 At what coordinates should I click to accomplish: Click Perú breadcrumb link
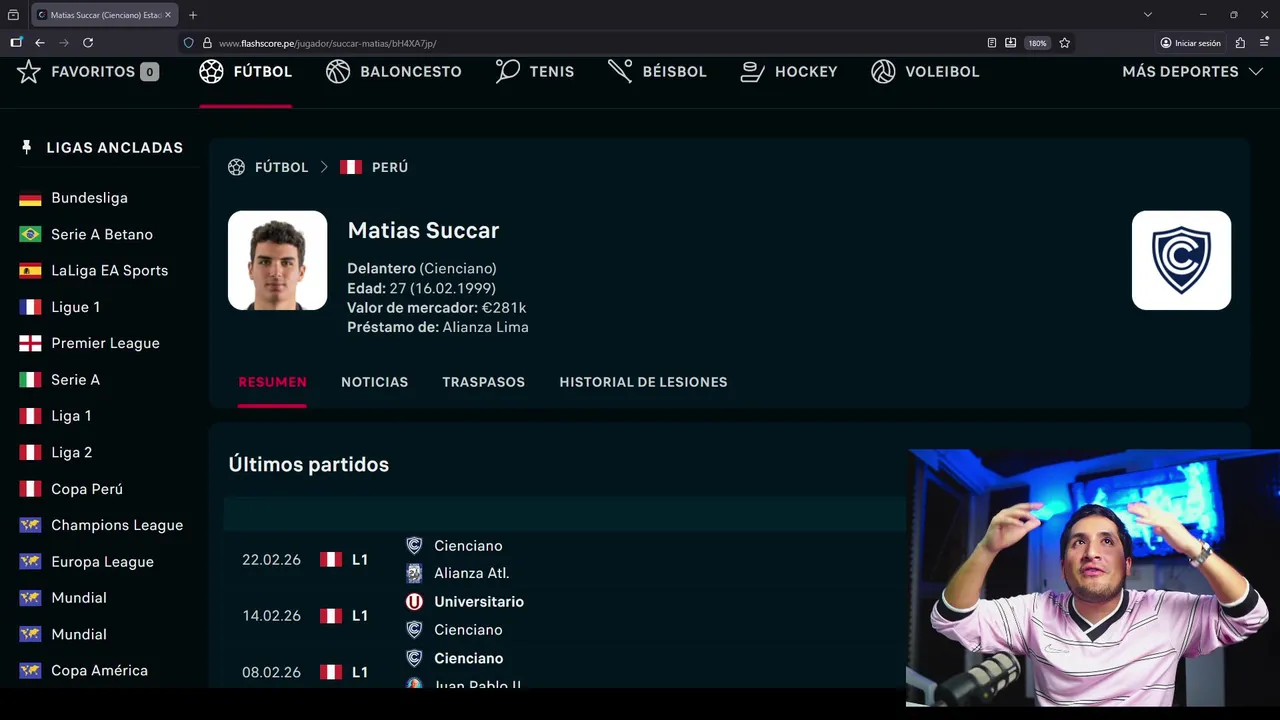(389, 167)
